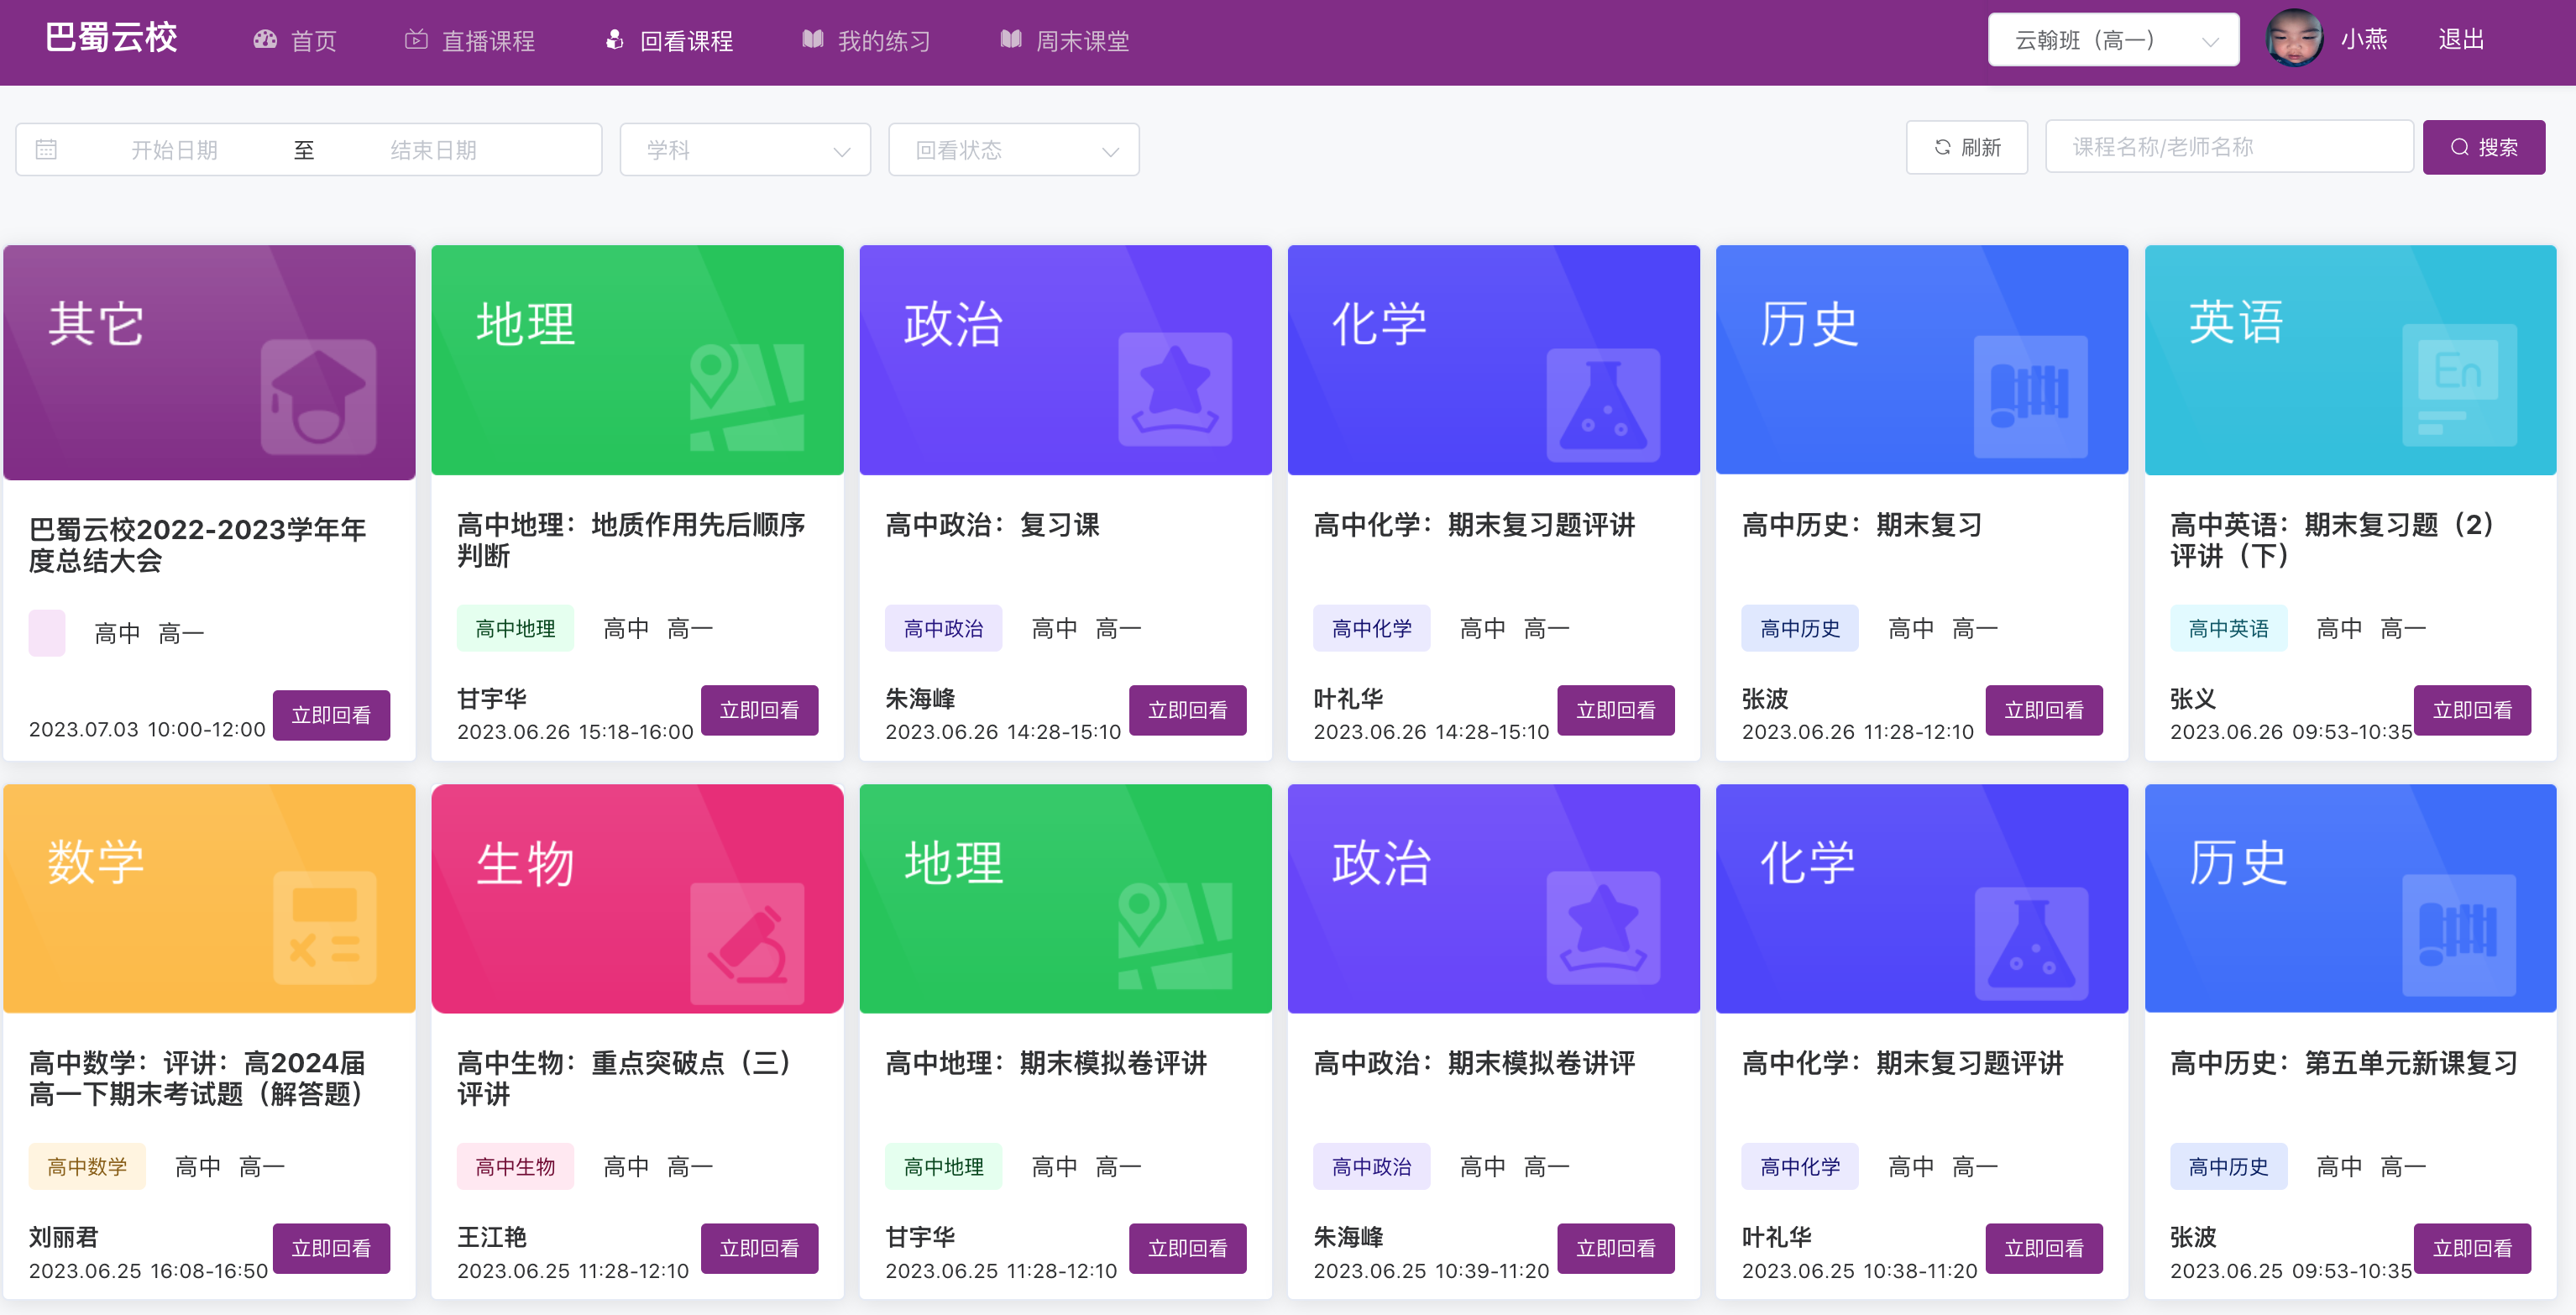2576x1315 pixels.
Task: Click 立即回看 on 高中数学 刘丽君 card
Action: coord(331,1248)
